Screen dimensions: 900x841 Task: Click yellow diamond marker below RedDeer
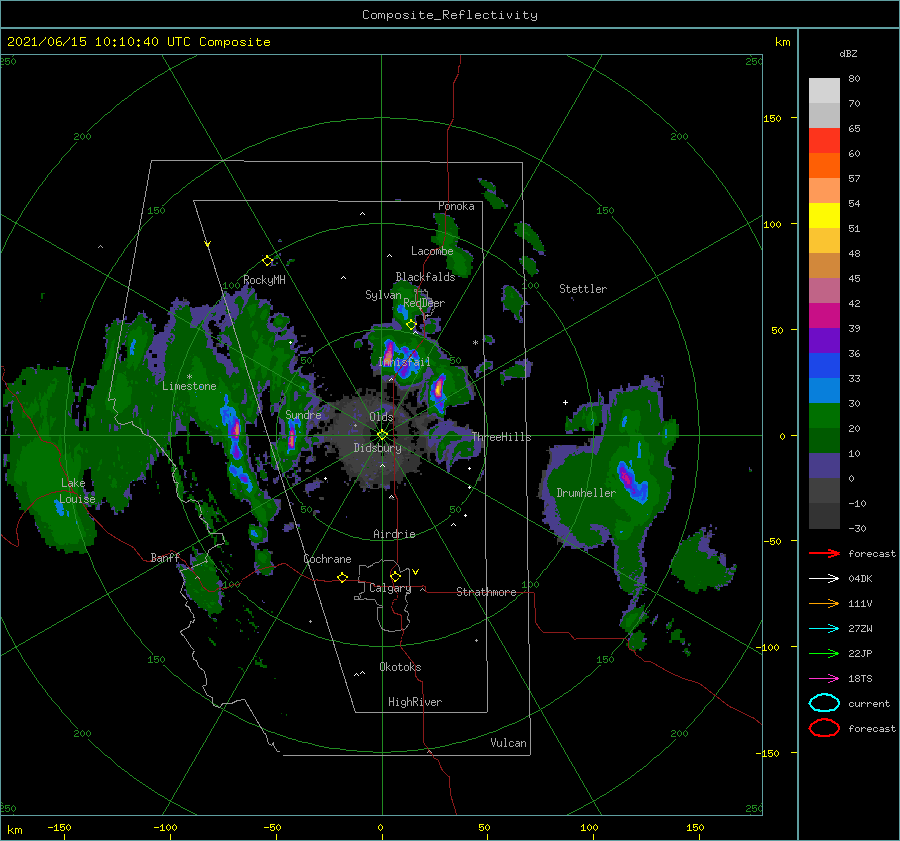[x=411, y=325]
